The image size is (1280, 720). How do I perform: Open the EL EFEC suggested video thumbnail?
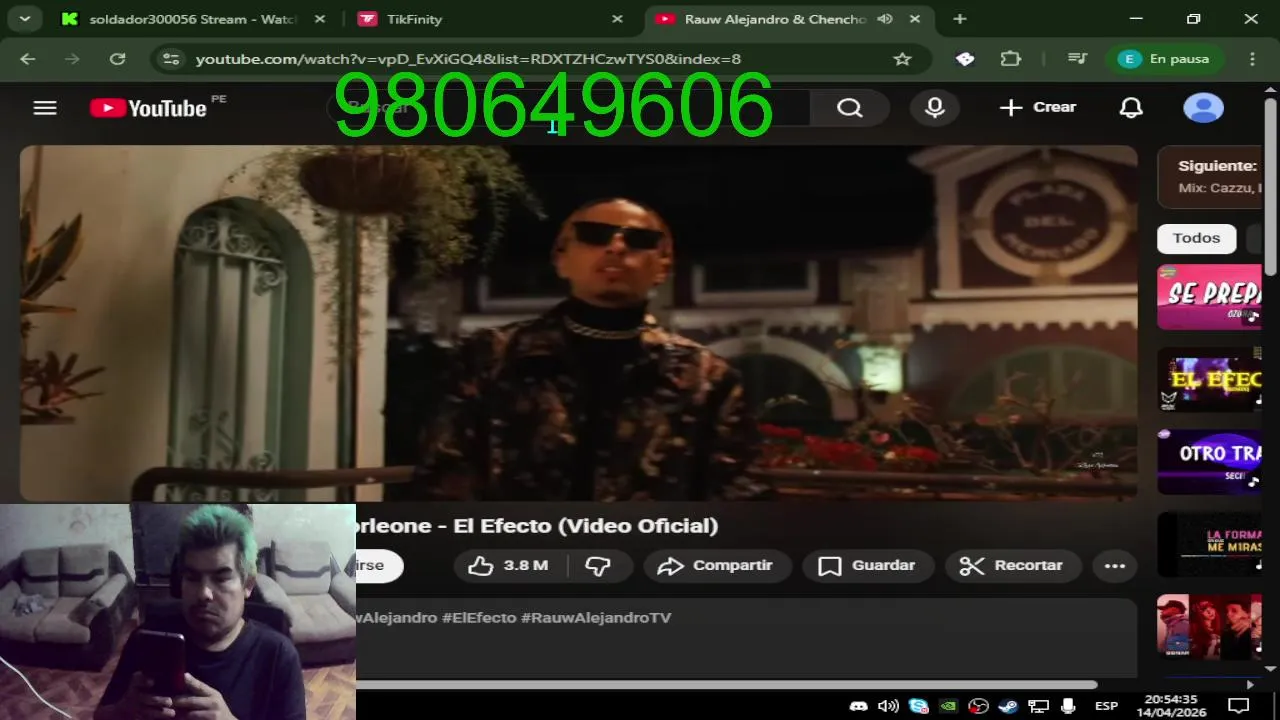pyautogui.click(x=1209, y=380)
